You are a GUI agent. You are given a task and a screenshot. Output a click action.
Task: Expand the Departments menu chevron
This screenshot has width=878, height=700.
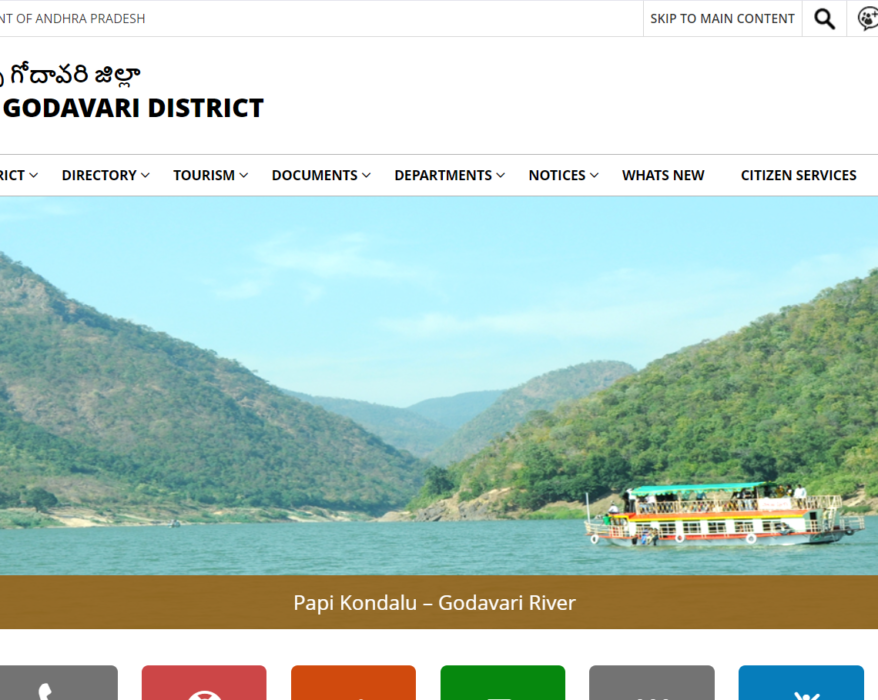pyautogui.click(x=501, y=175)
